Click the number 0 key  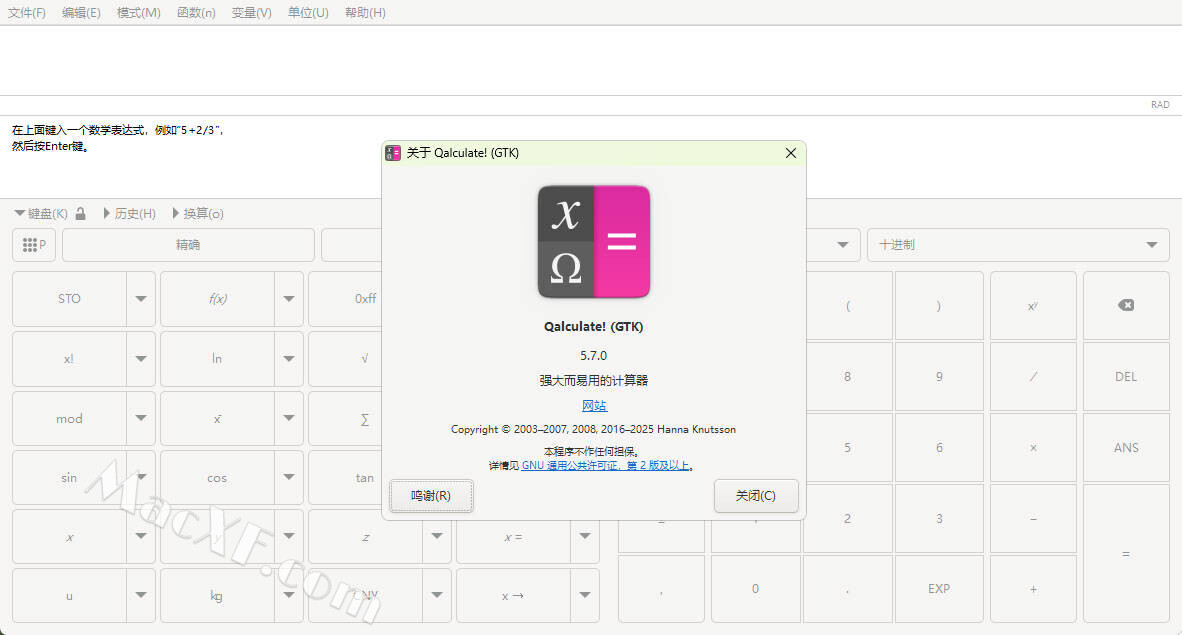(x=755, y=588)
